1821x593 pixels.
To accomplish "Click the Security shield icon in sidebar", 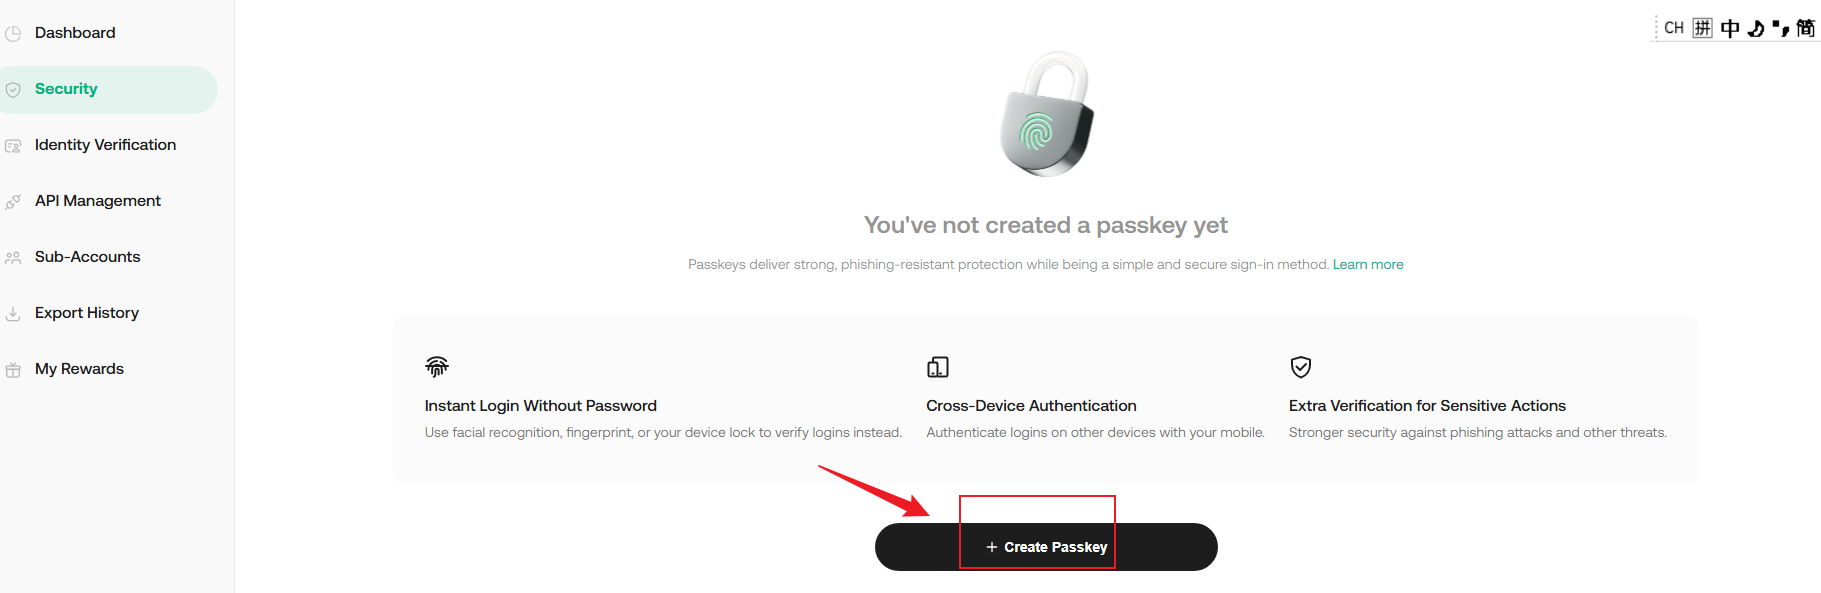I will pyautogui.click(x=13, y=90).
